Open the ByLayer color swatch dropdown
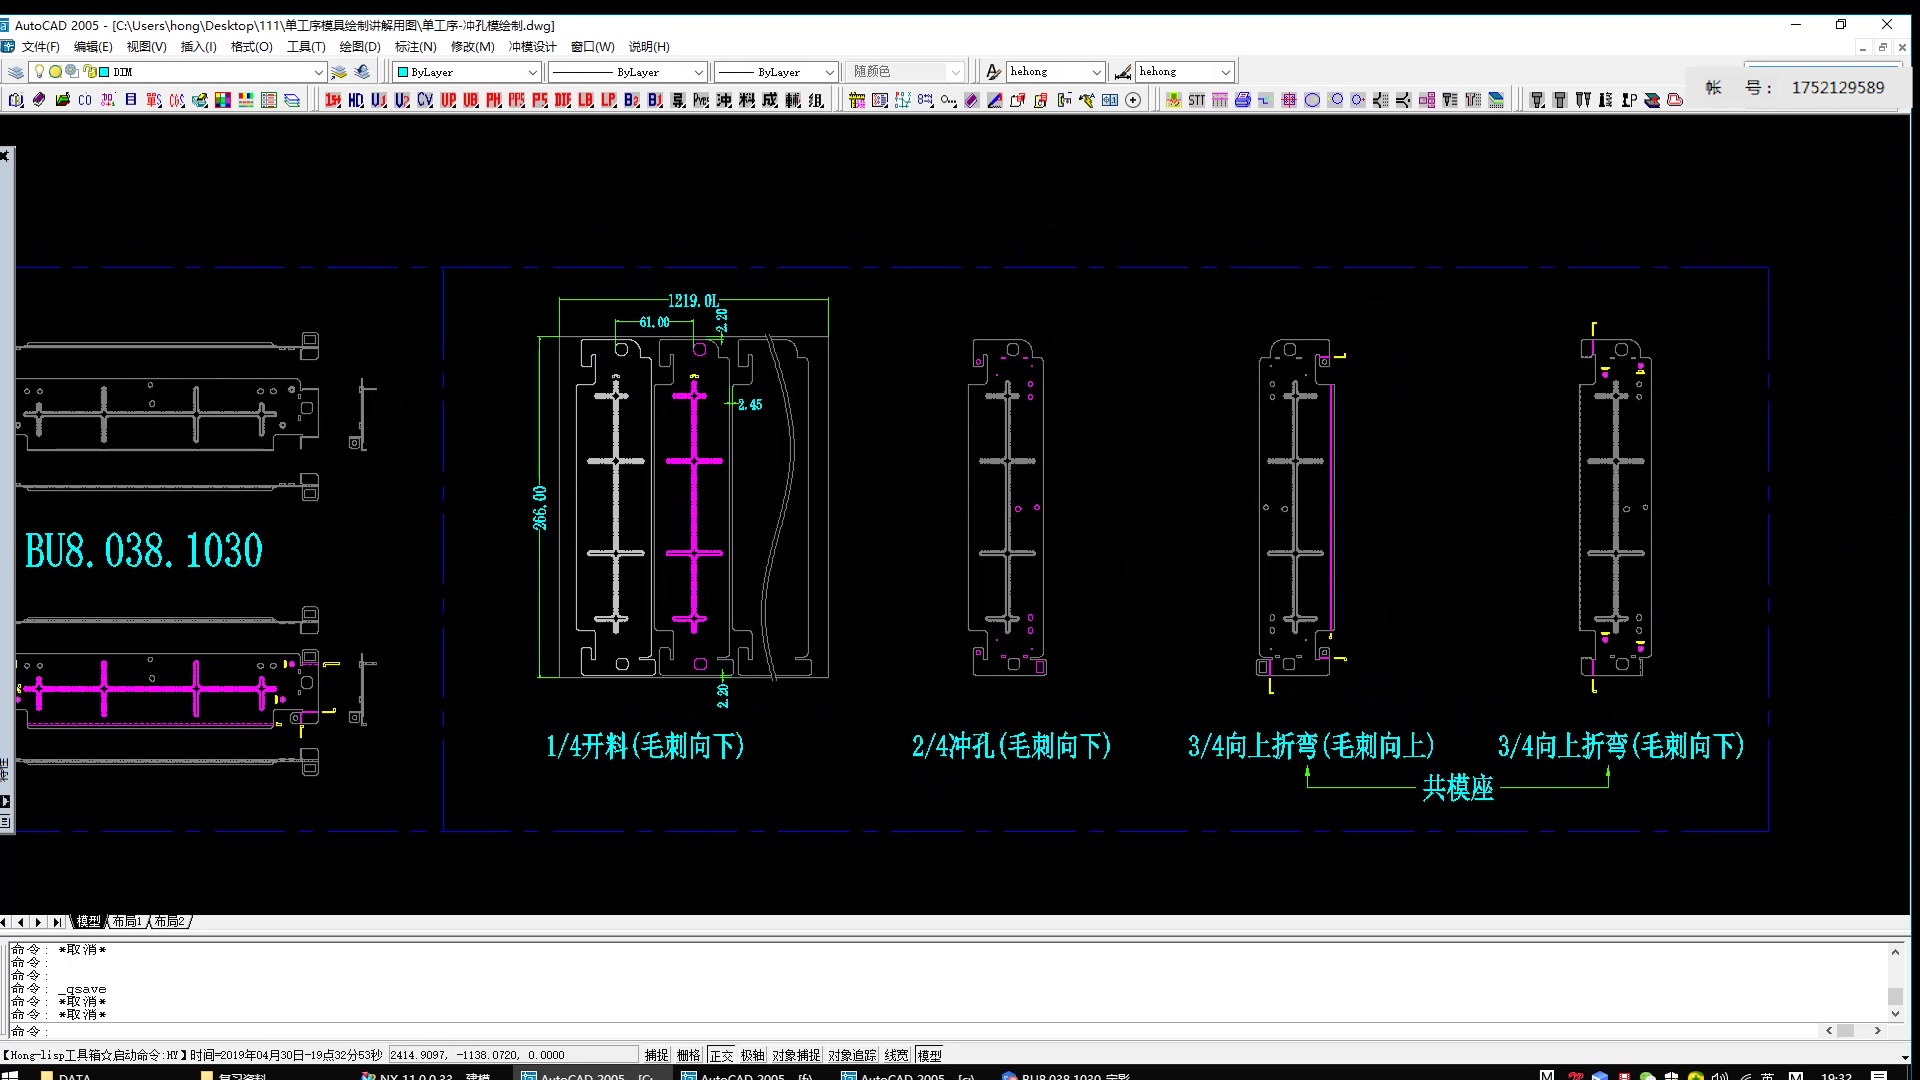Viewport: 1920px width, 1080px height. (532, 72)
